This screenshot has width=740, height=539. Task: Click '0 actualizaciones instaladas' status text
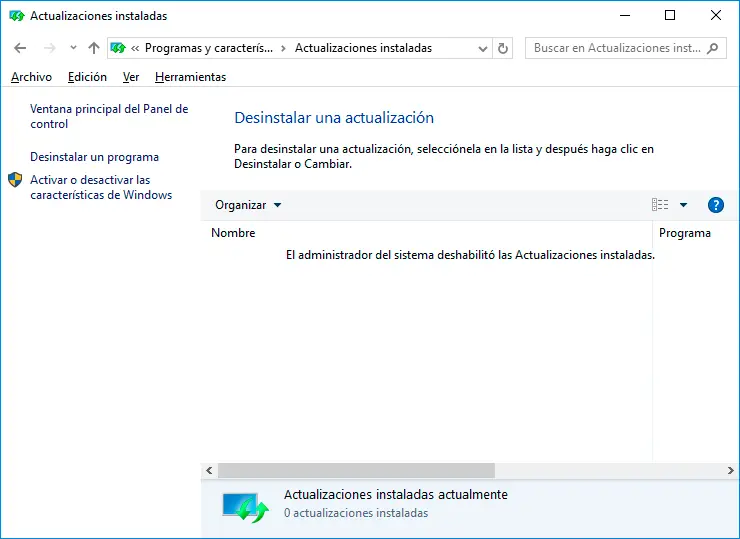pos(356,513)
